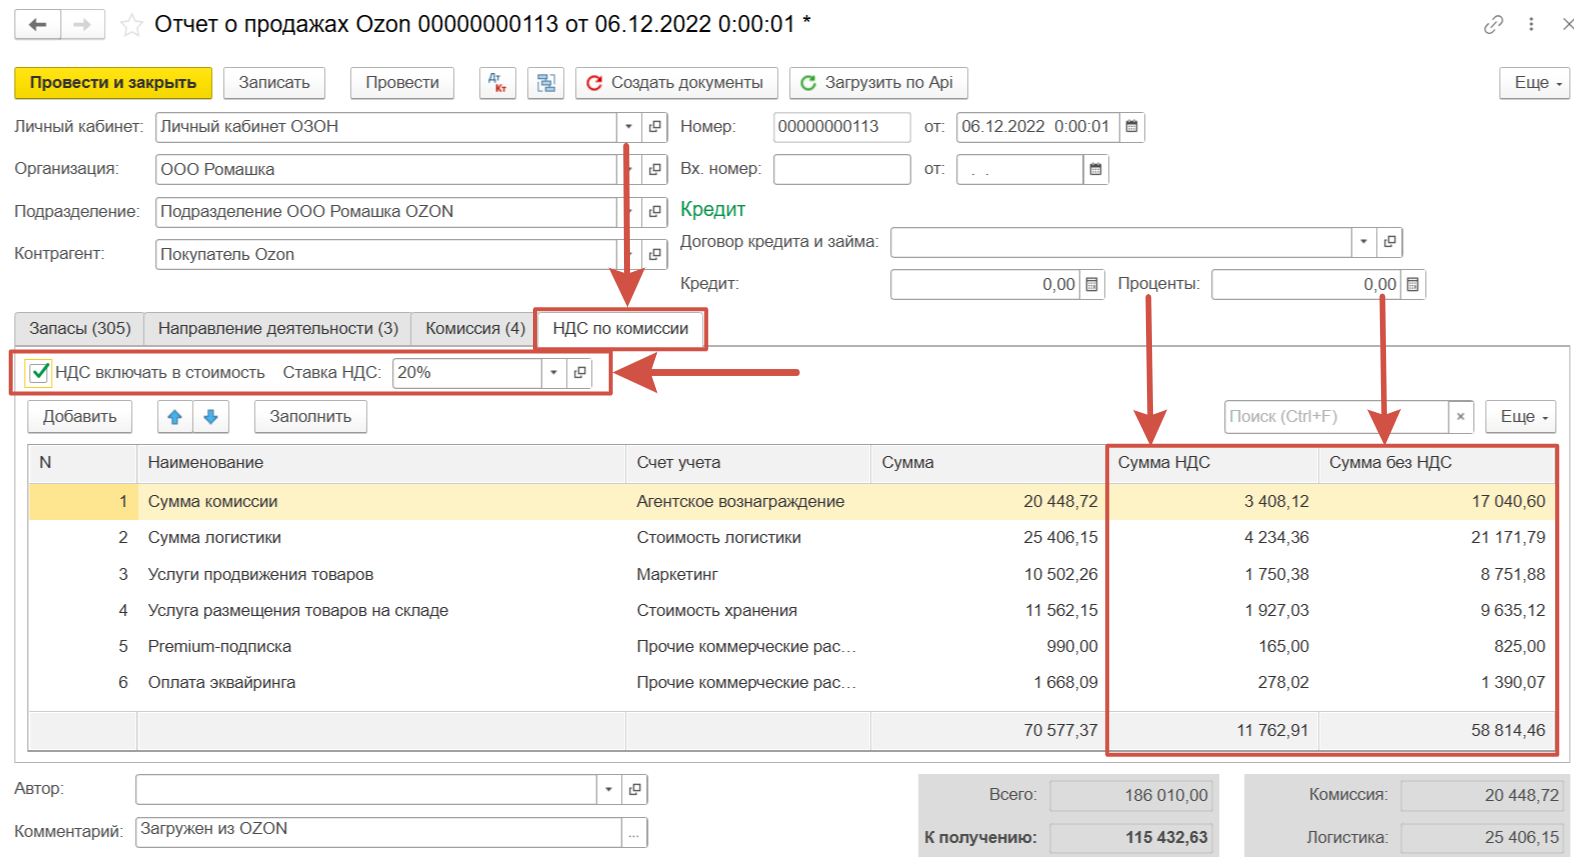Open the Дт/Кт postings icon

[498, 83]
